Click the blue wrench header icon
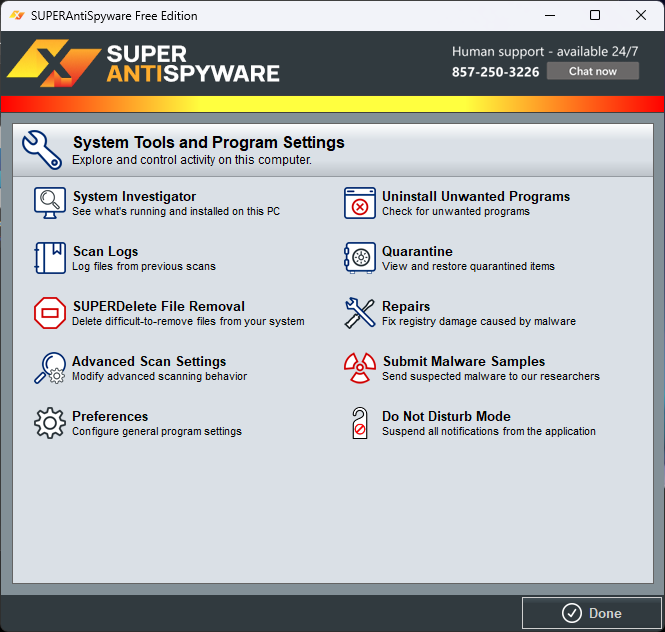This screenshot has height=632, width=665. pos(42,150)
